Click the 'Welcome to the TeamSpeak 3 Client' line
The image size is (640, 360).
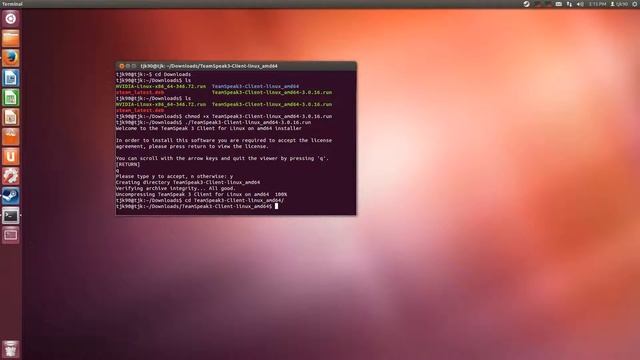coord(209,128)
